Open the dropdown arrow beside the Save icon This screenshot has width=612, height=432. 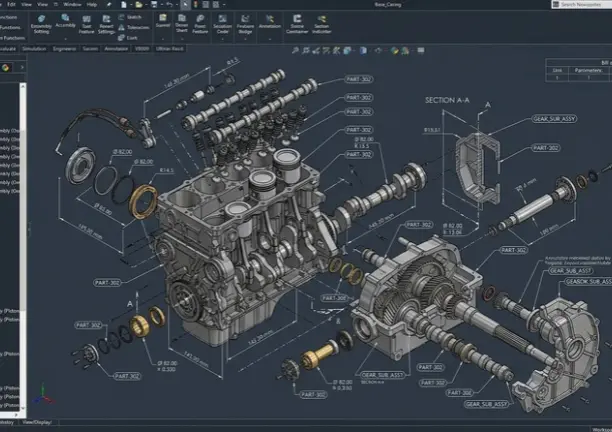(x=162, y=5)
